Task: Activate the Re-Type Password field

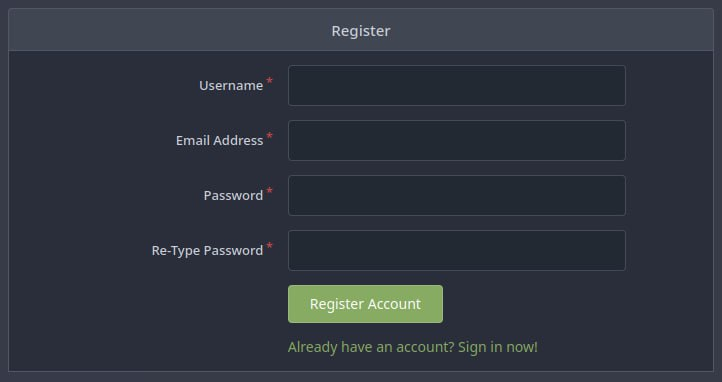Action: tap(457, 250)
